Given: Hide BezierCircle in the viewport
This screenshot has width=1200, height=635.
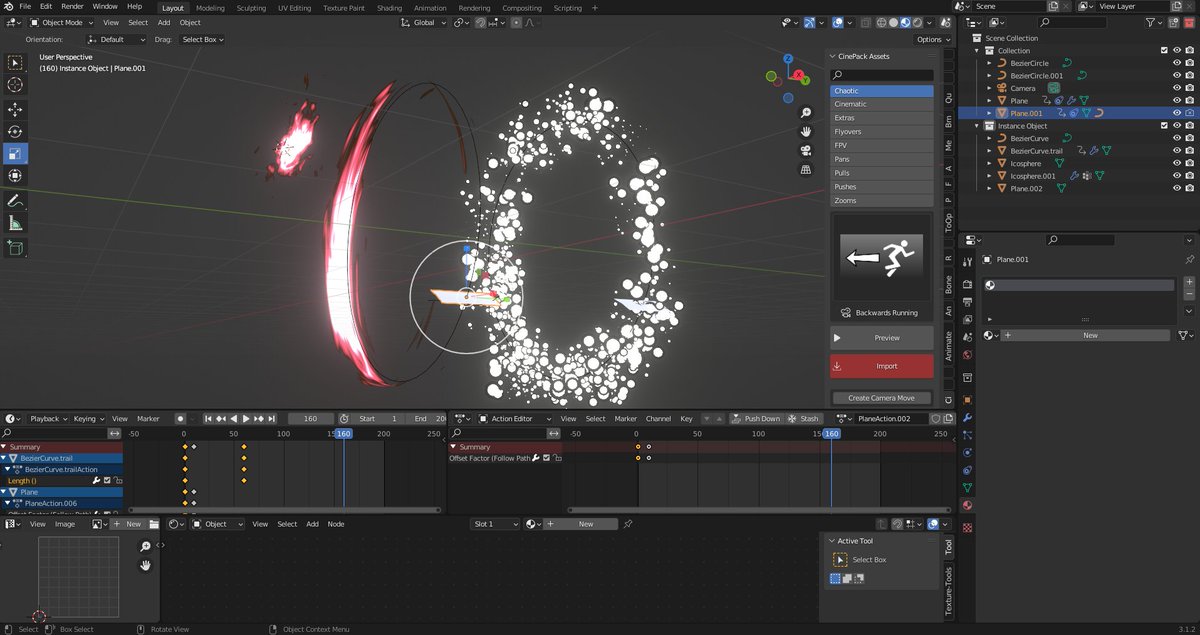Looking at the screenshot, I should pos(1177,63).
